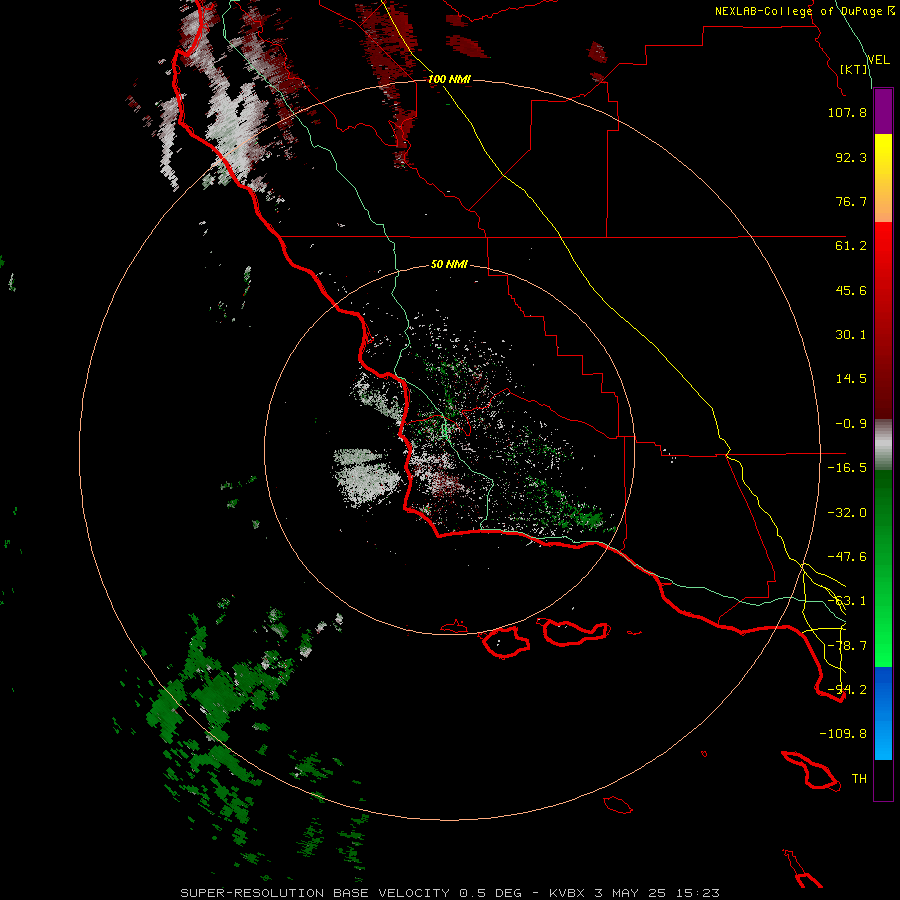Select the -32.0 legend value
Viewport: 900px width, 900px height.
[847, 513]
